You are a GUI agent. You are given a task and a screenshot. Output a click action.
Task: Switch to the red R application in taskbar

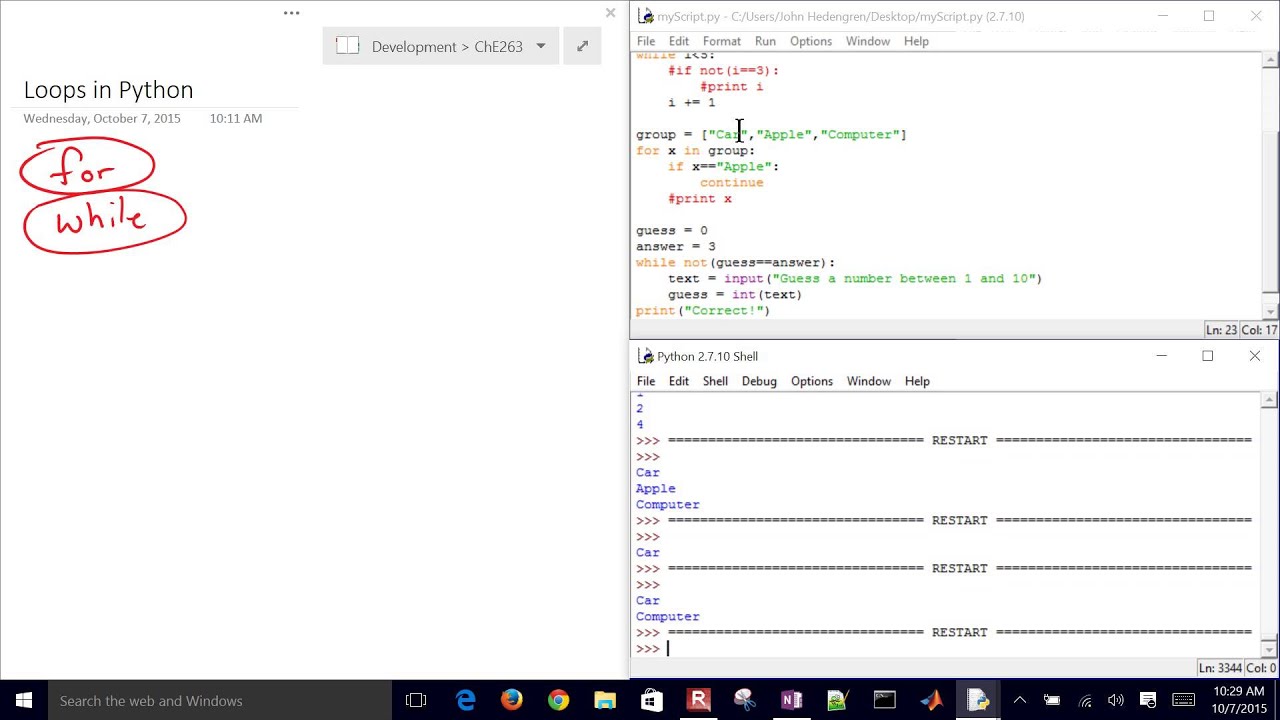pyautogui.click(x=698, y=700)
